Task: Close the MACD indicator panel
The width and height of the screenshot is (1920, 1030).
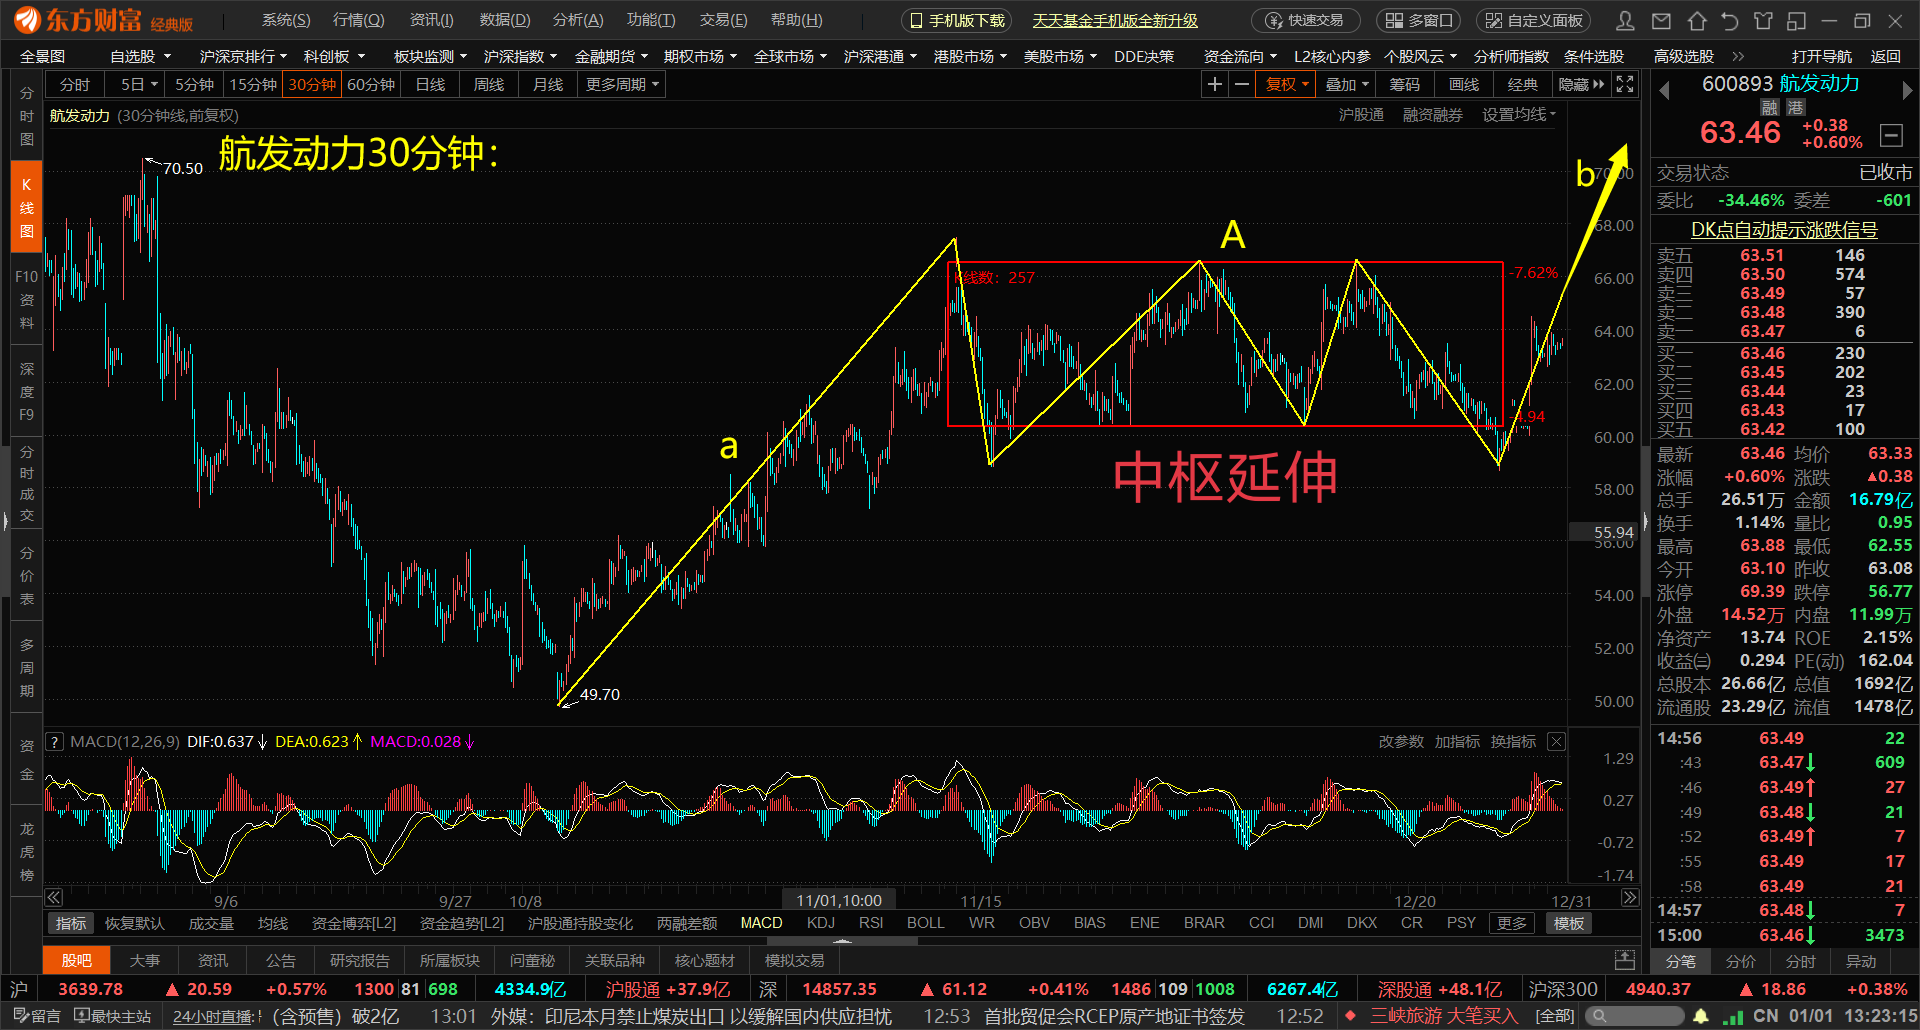Action: (1556, 741)
